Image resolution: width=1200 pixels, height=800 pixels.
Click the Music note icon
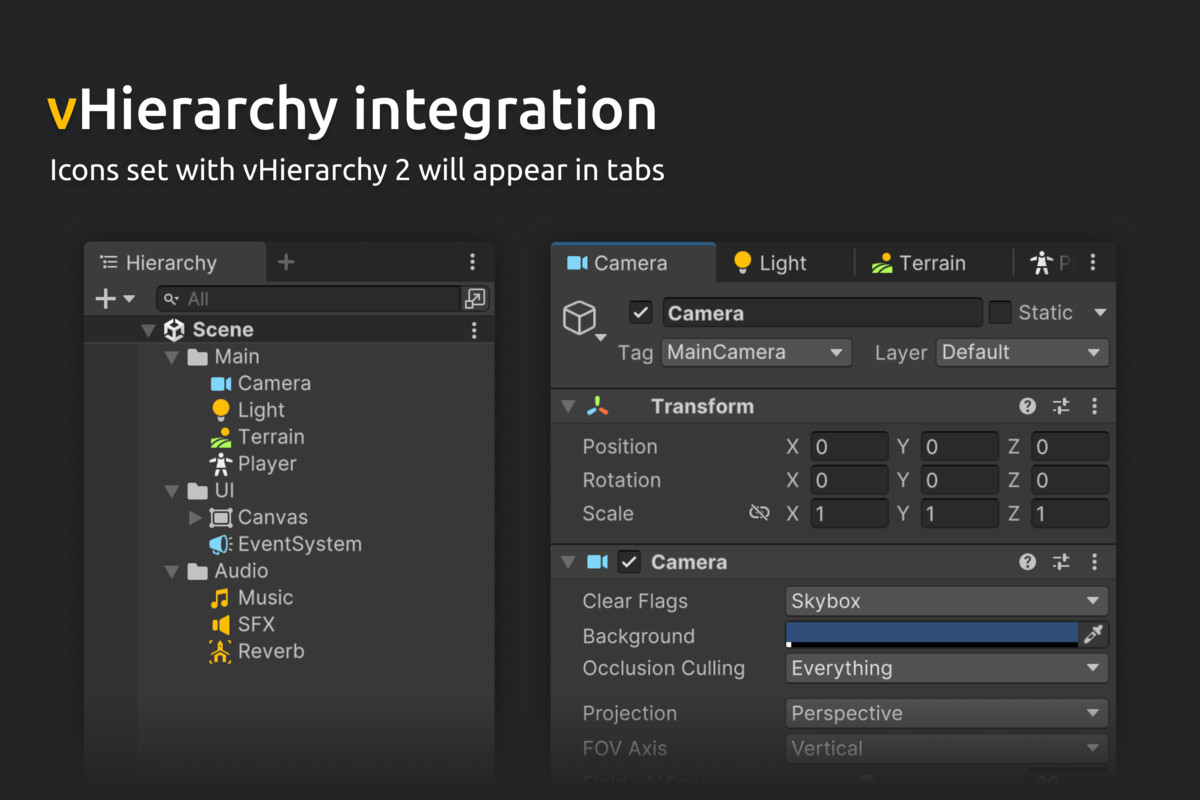pyautogui.click(x=221, y=598)
